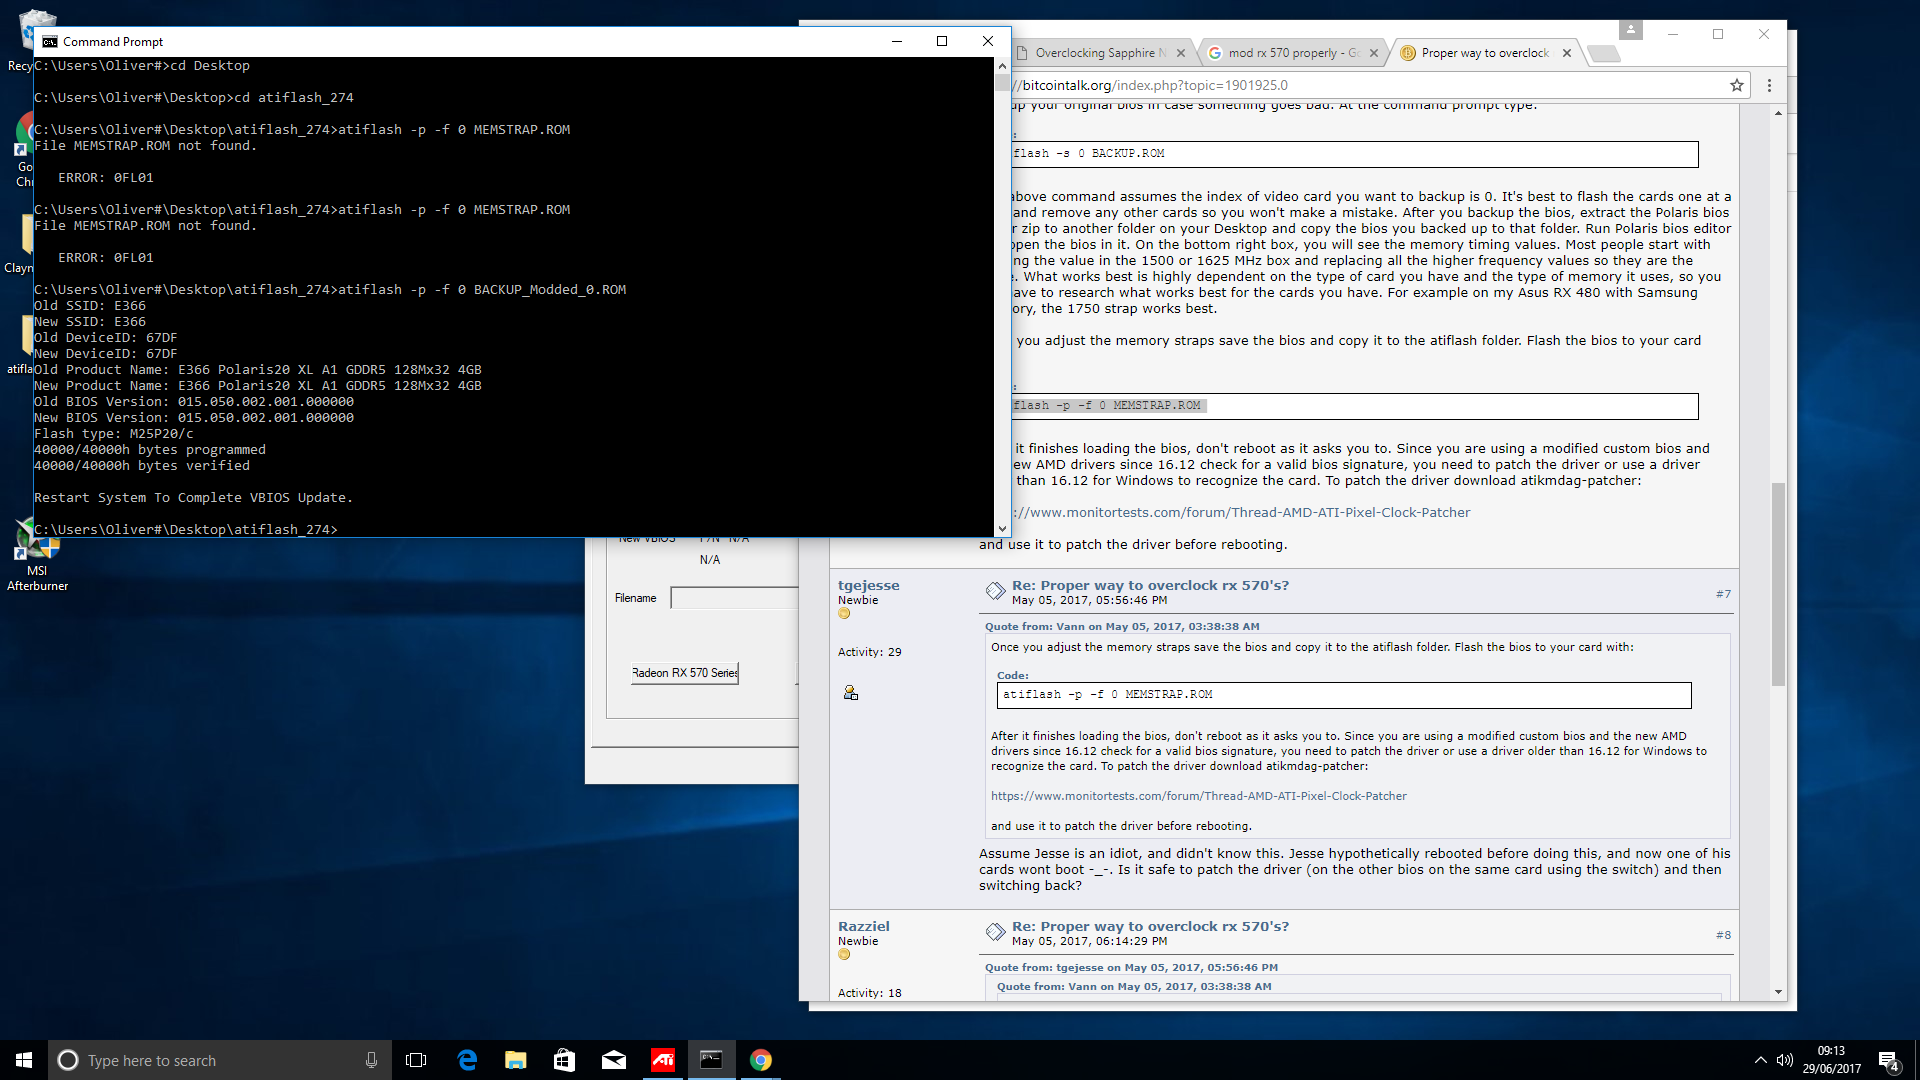Click 'Quote from: Vann' link in post #7
The height and width of the screenshot is (1080, 1920).
[x=1122, y=626]
